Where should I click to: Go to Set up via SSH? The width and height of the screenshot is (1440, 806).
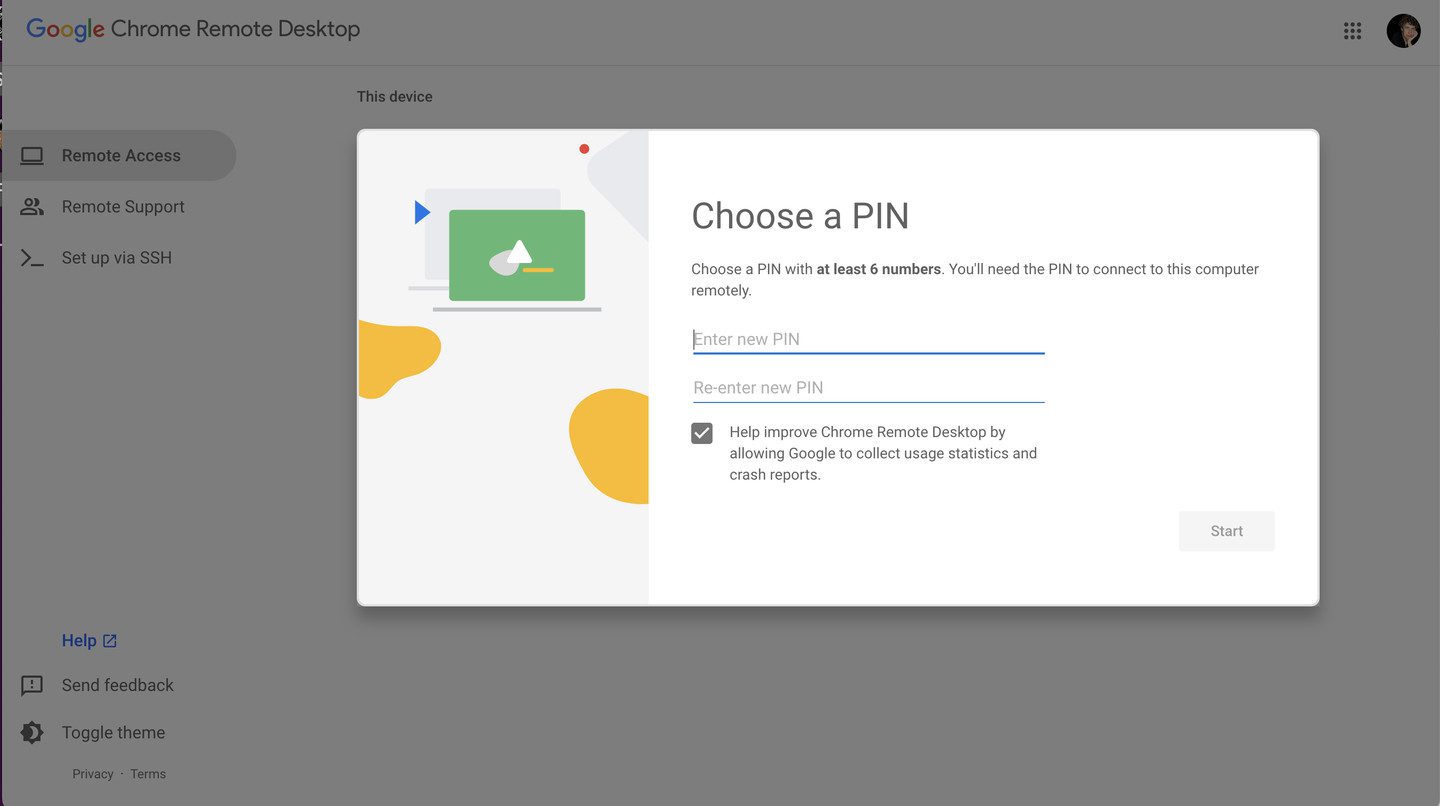coord(117,258)
